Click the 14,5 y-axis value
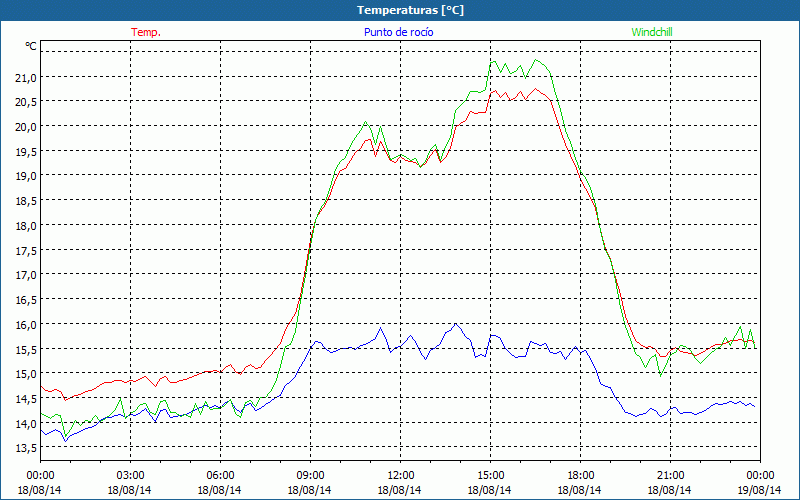 [27, 399]
